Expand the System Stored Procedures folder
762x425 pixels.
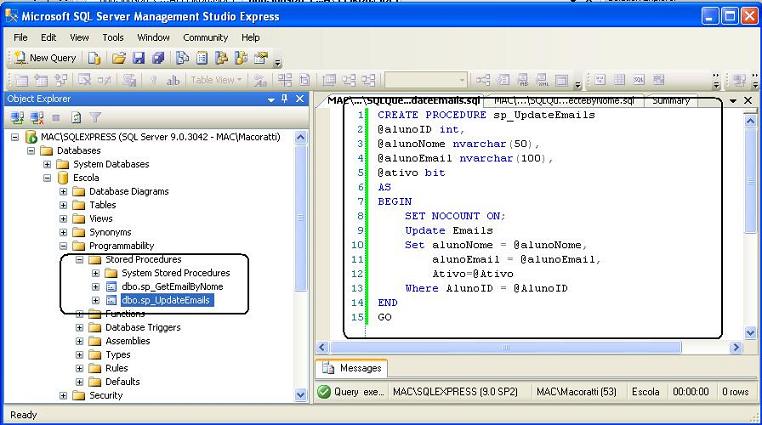[96, 273]
